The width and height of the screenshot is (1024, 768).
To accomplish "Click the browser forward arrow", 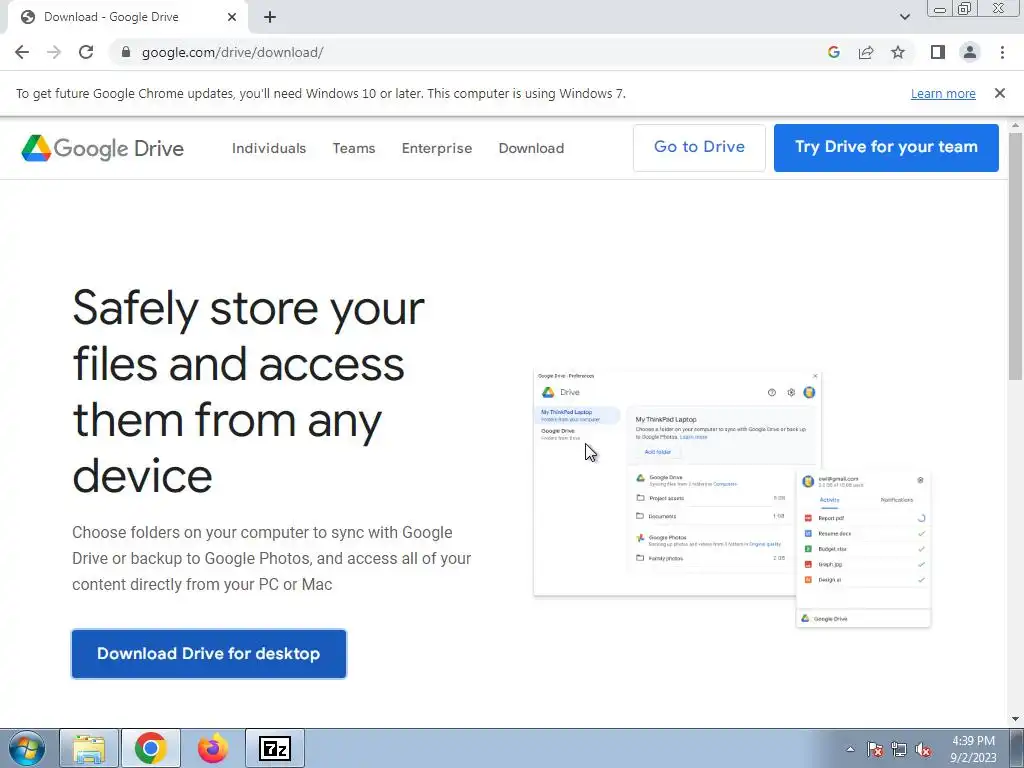I will coord(54,52).
